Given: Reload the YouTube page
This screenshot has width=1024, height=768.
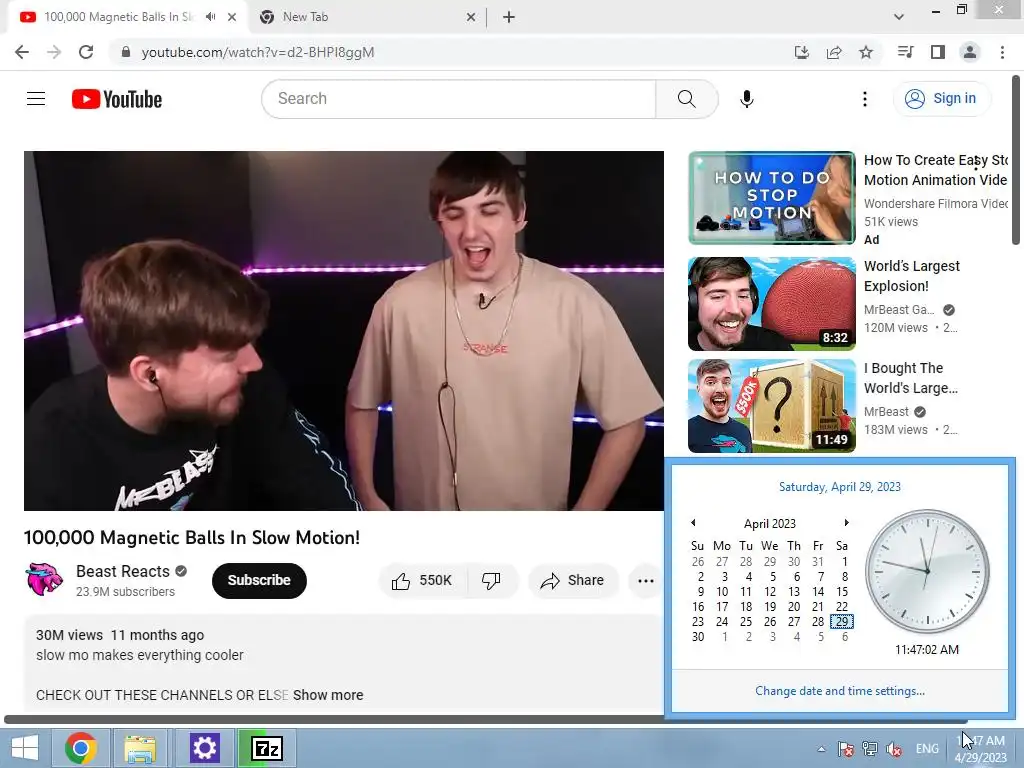Looking at the screenshot, I should (86, 52).
